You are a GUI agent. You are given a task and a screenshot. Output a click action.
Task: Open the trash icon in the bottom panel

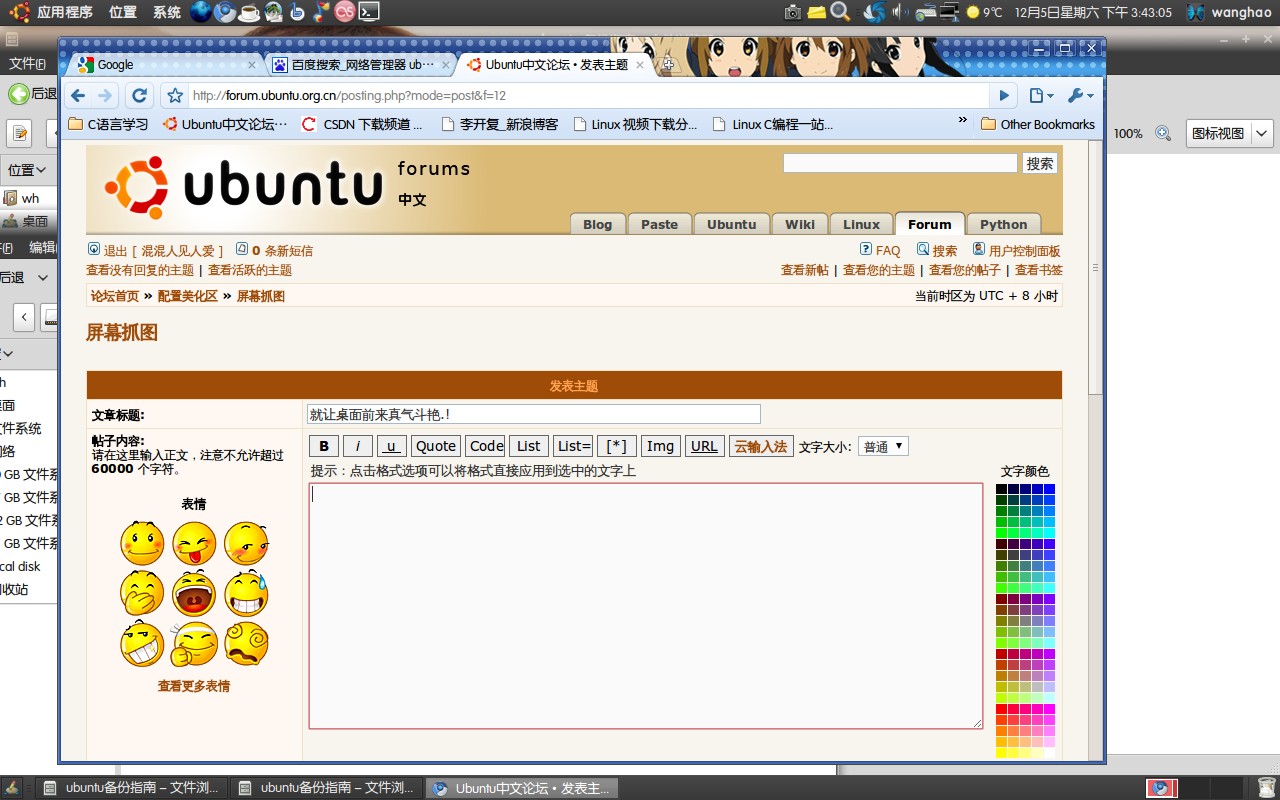(1266, 787)
